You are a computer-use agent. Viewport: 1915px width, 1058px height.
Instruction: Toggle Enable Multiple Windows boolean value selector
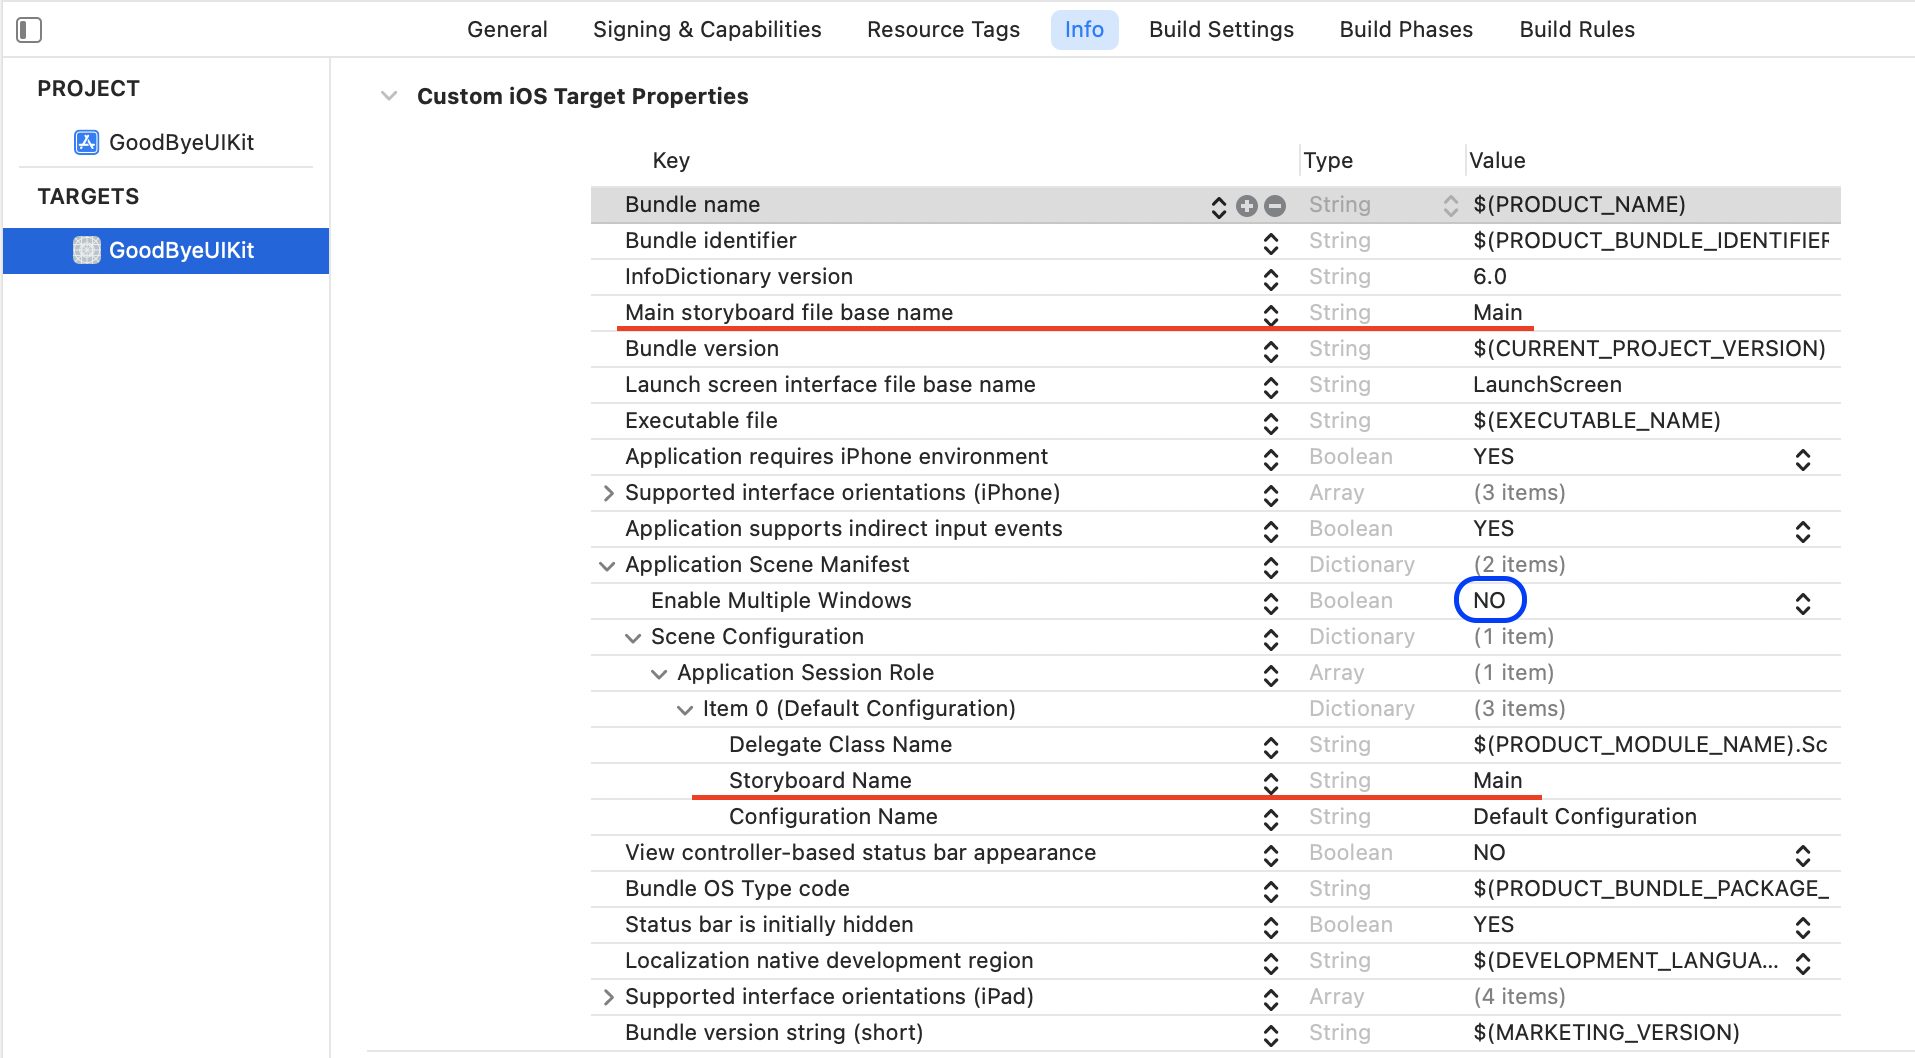point(1802,603)
